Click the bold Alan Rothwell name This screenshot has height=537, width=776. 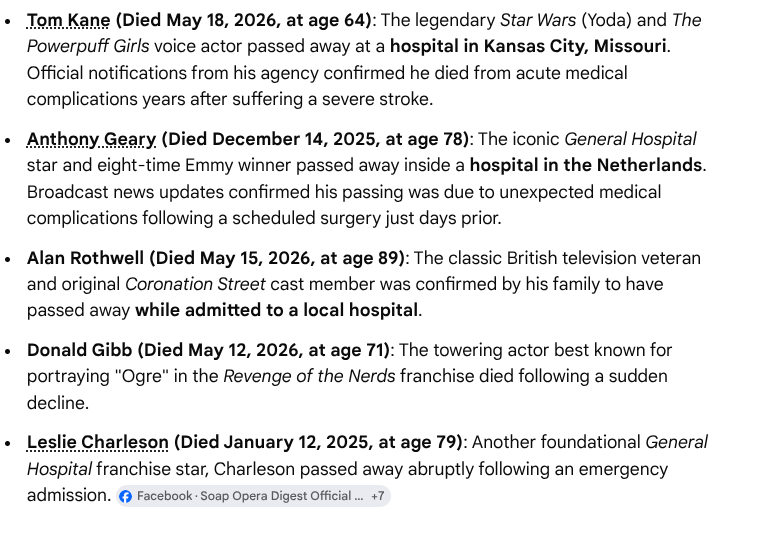tap(85, 258)
